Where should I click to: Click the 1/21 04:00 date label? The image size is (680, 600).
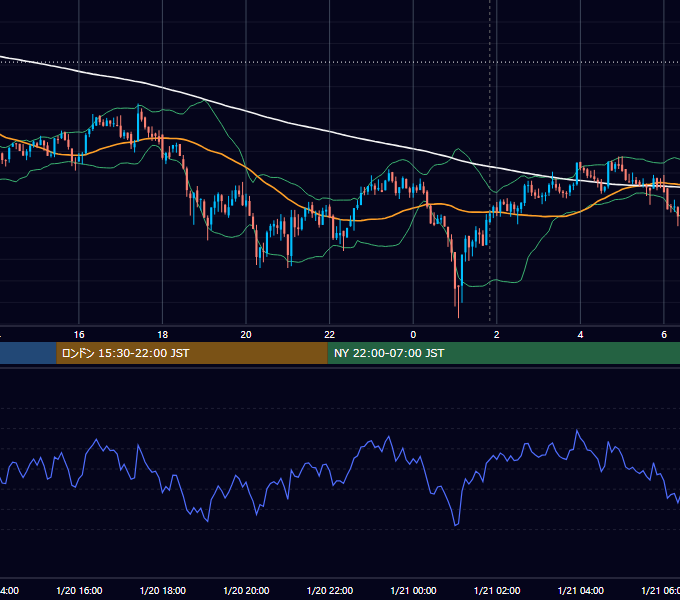click(580, 590)
